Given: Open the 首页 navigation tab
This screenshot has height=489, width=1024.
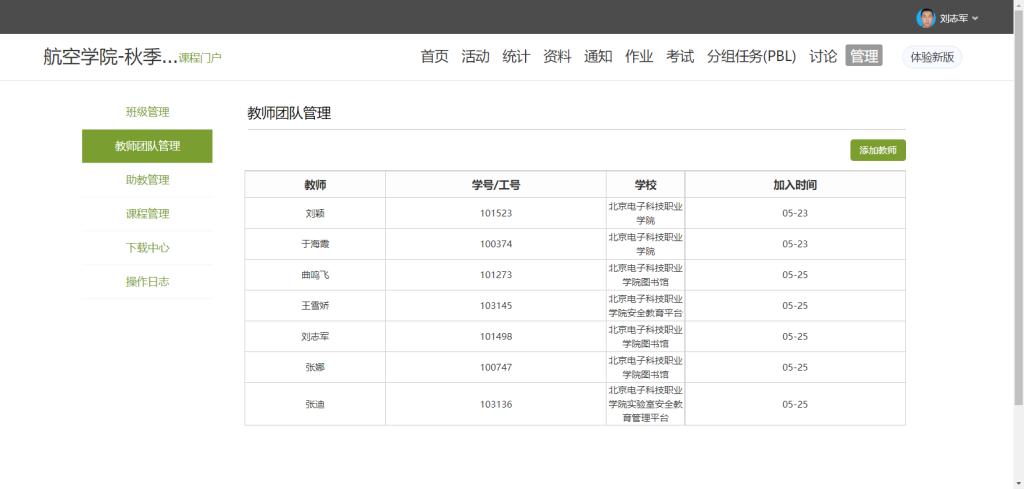Looking at the screenshot, I should tap(434, 57).
